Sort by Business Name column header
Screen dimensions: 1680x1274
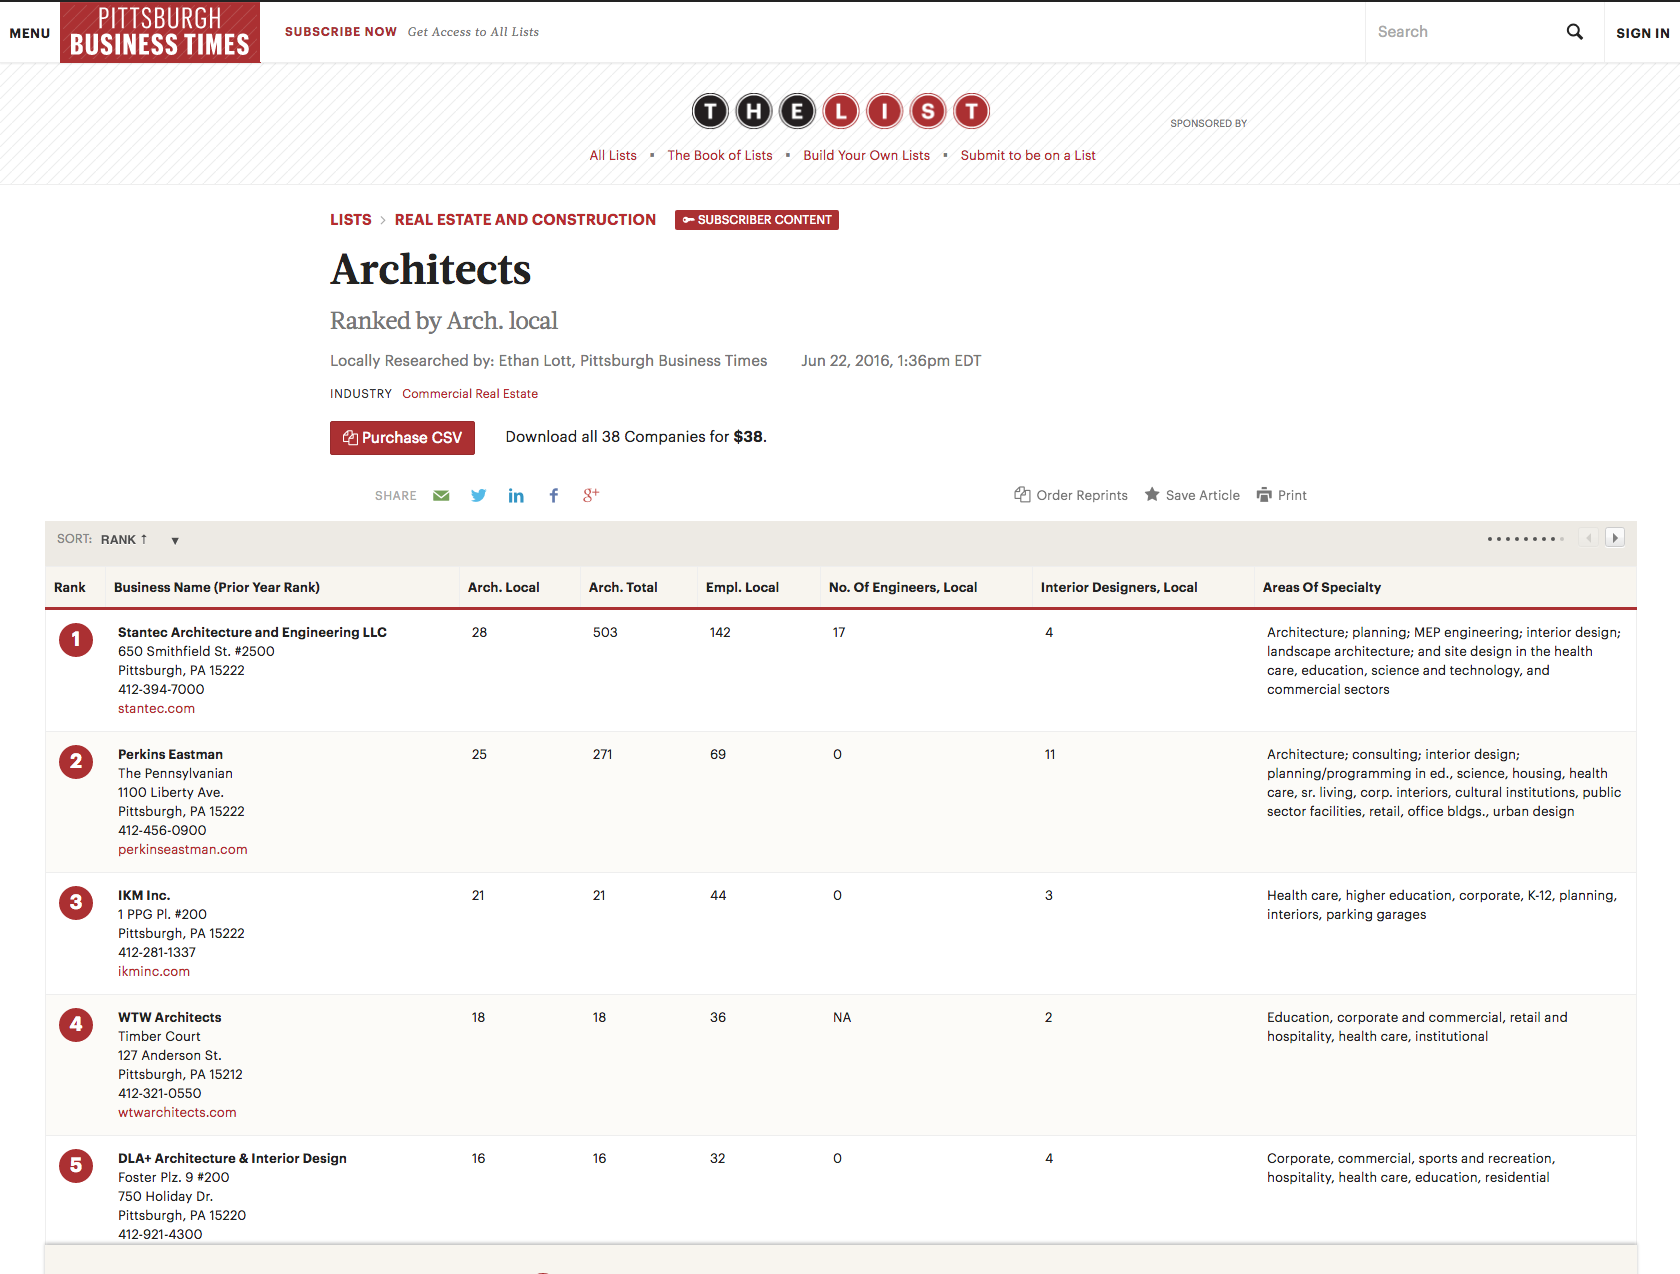point(217,587)
